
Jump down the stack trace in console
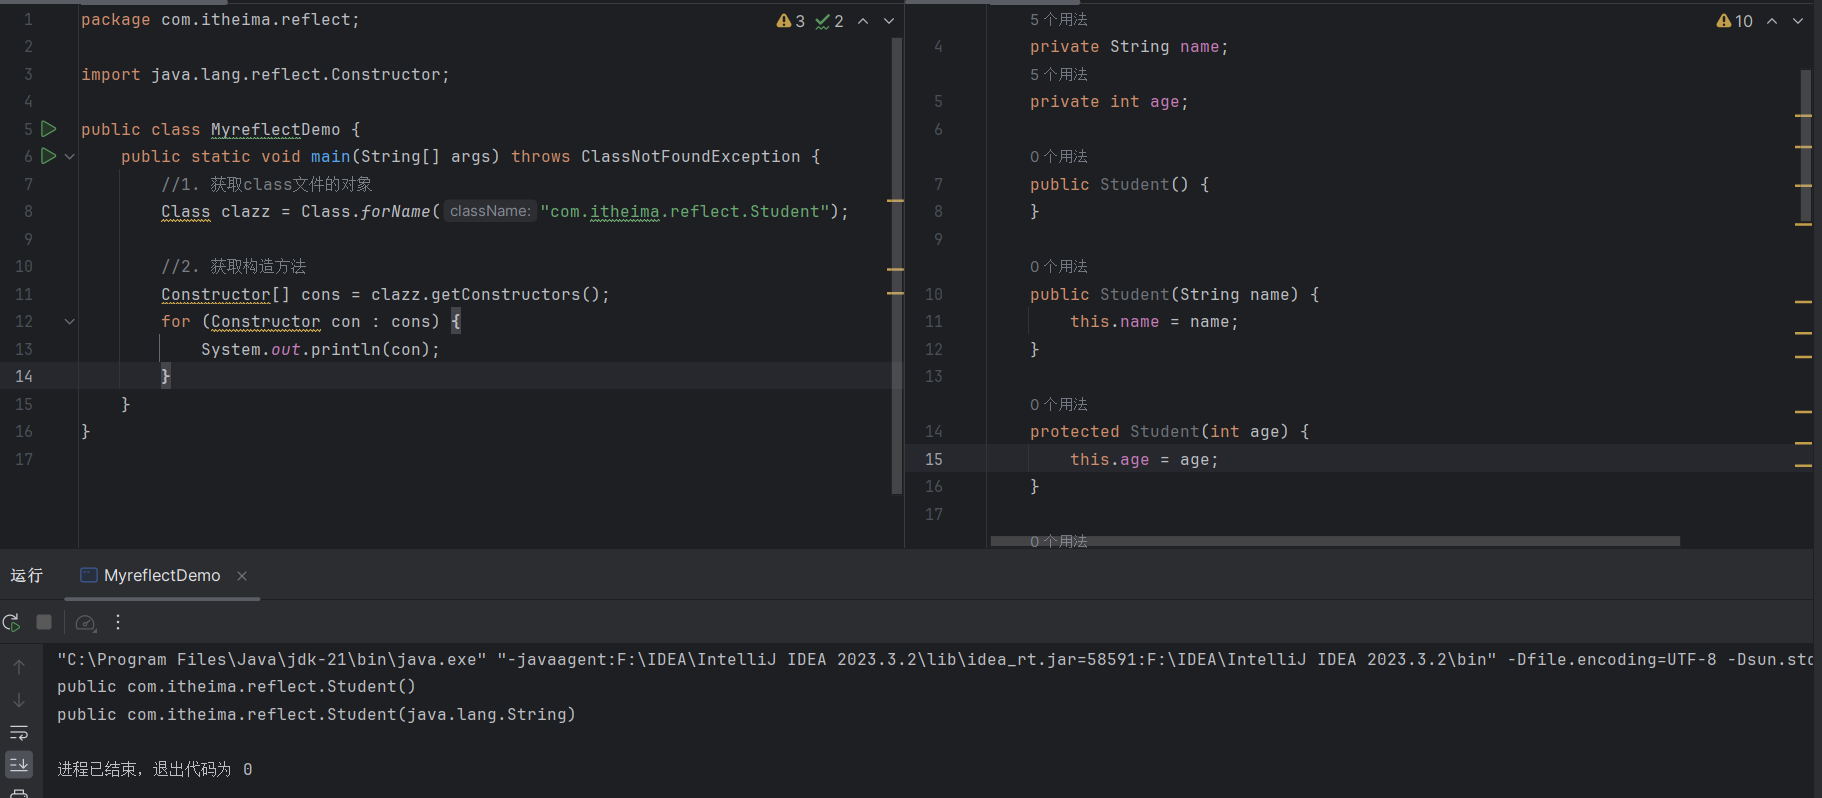(x=19, y=700)
